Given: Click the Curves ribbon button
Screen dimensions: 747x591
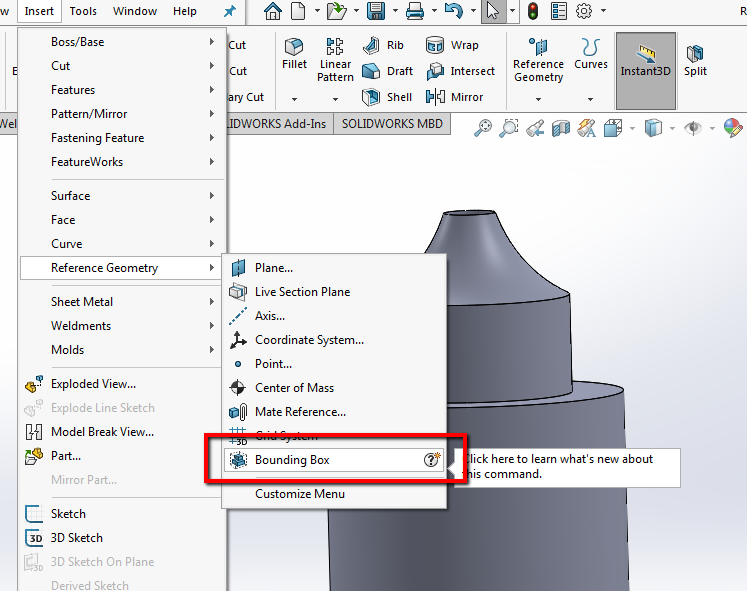Looking at the screenshot, I should coord(591,54).
